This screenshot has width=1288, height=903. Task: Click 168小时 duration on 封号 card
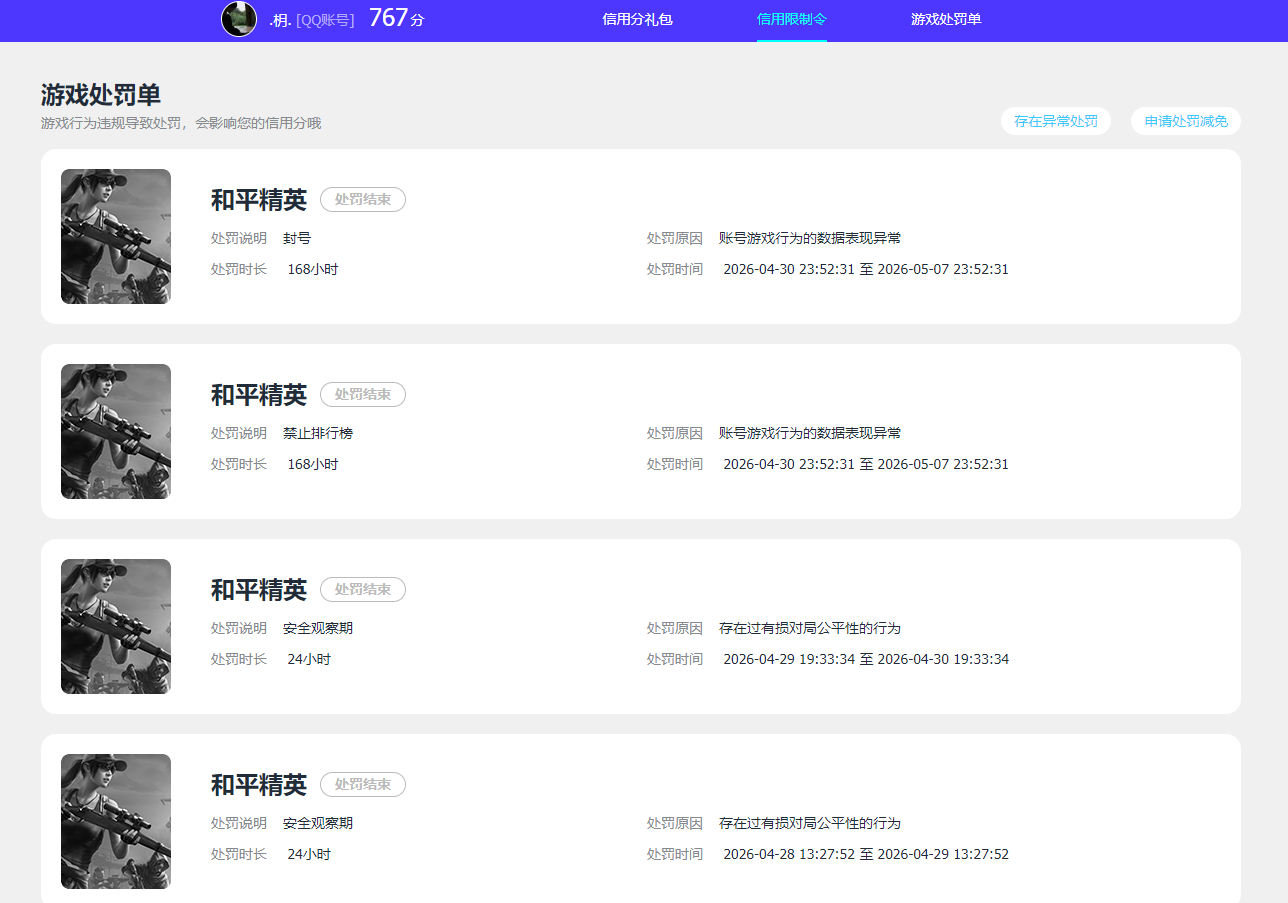click(x=313, y=269)
